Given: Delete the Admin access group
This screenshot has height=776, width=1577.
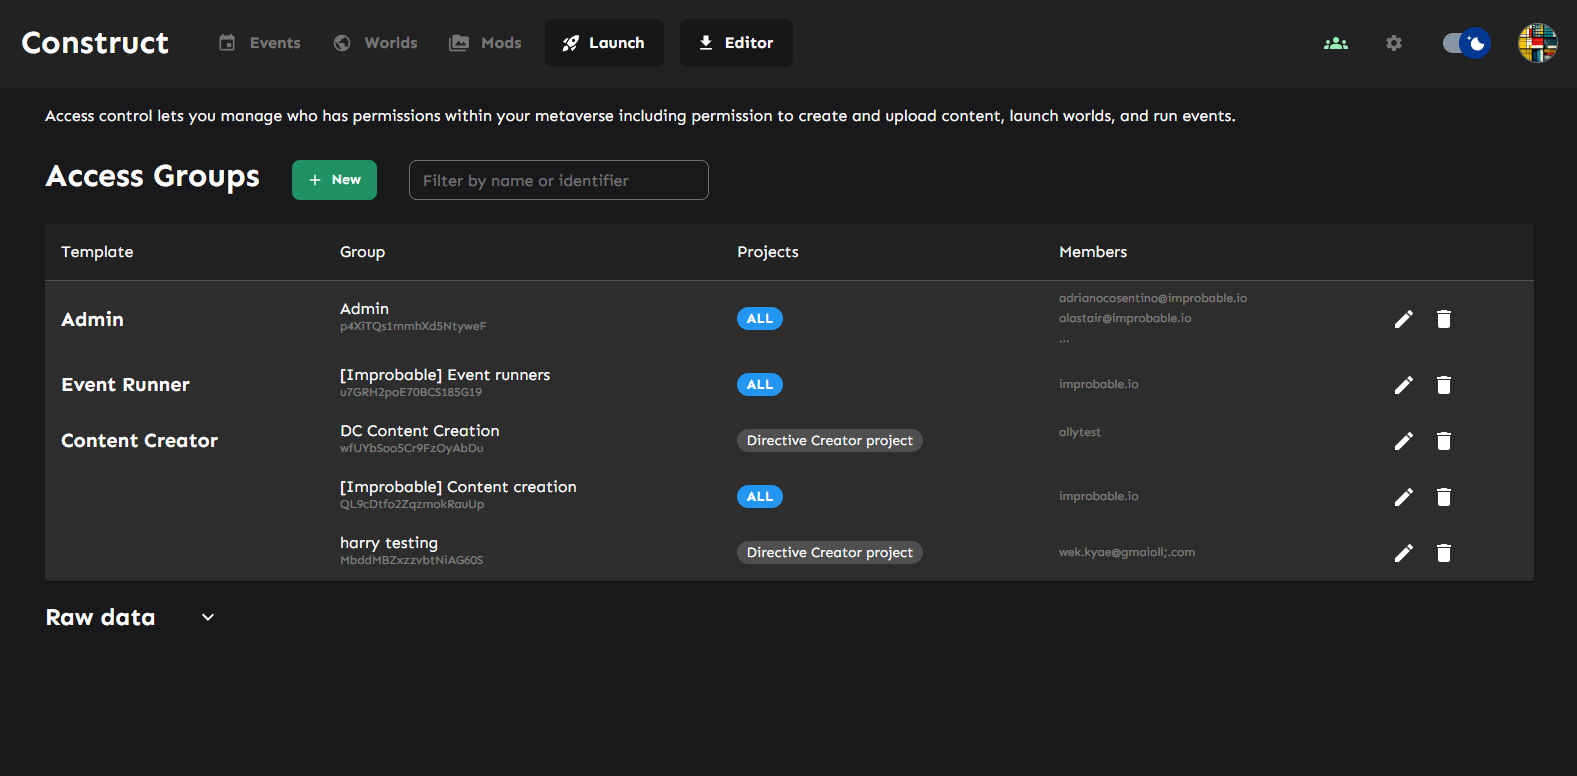Looking at the screenshot, I should coord(1443,319).
